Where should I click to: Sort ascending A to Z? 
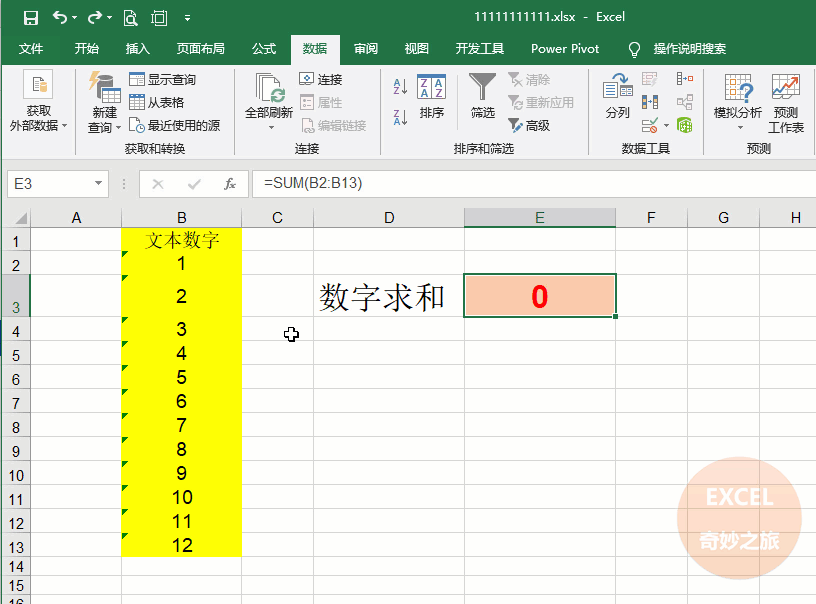tap(400, 86)
